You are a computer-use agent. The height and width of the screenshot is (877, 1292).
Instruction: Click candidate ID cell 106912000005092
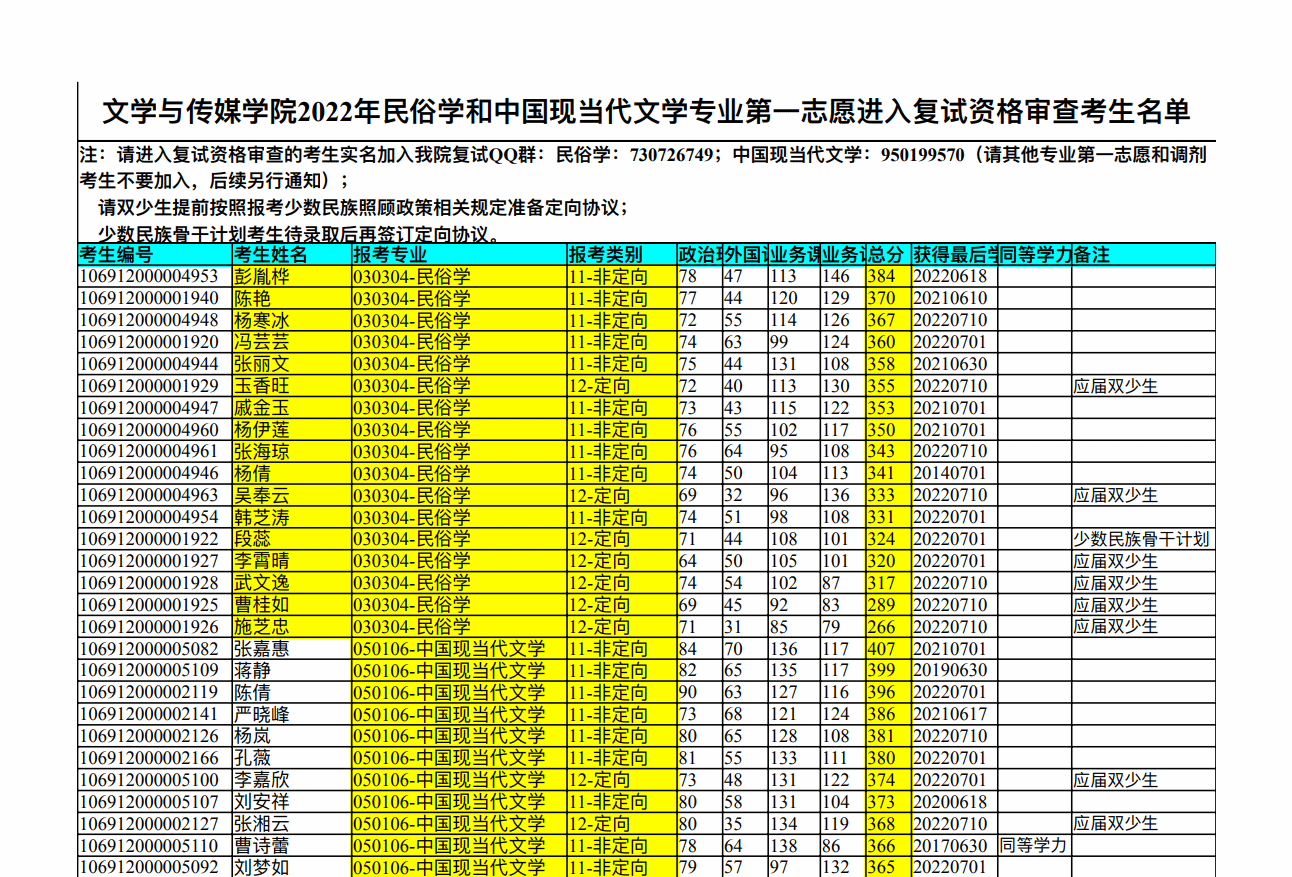click(155, 867)
